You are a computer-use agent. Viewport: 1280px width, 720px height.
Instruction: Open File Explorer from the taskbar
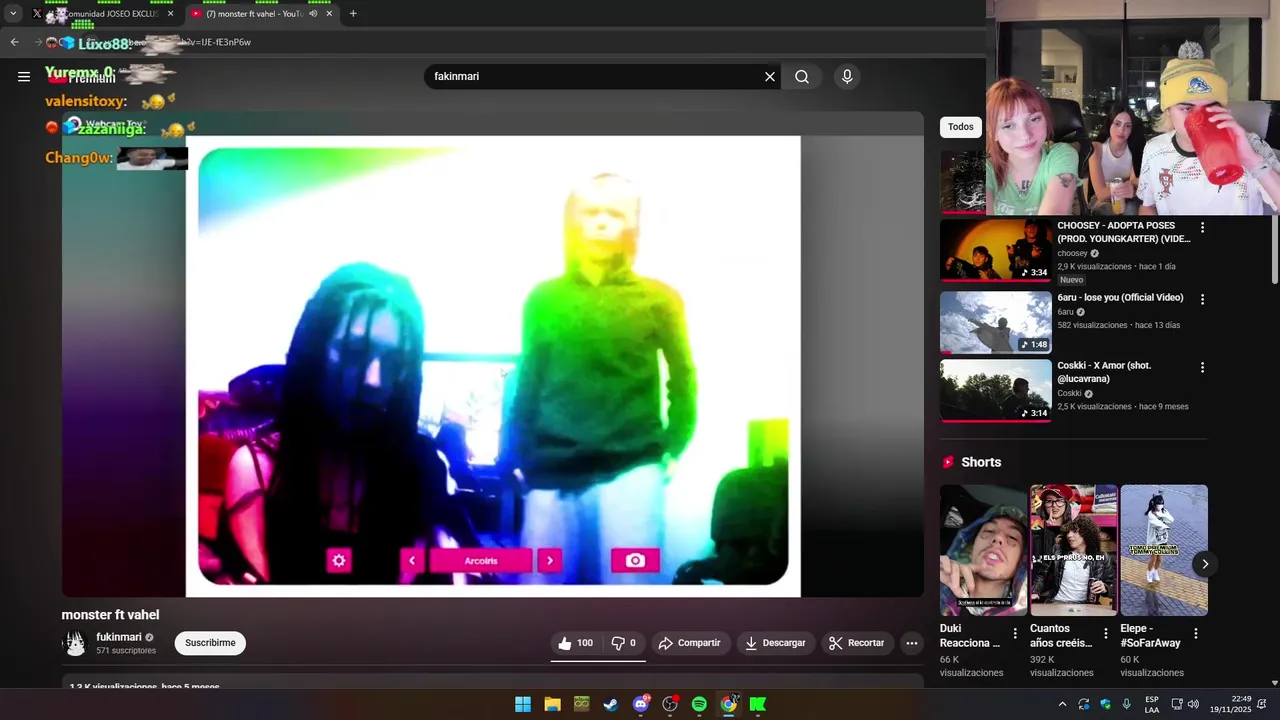tap(552, 704)
